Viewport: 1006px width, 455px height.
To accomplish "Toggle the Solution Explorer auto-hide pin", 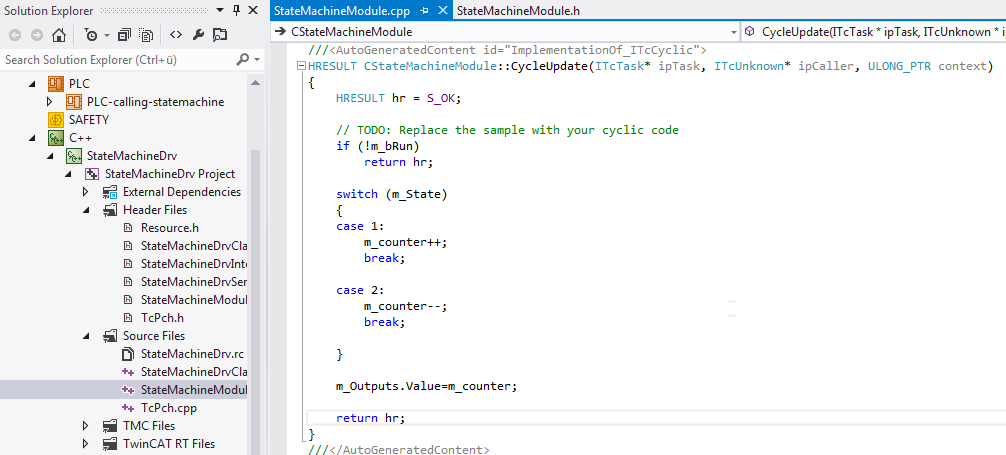I will pos(237,10).
